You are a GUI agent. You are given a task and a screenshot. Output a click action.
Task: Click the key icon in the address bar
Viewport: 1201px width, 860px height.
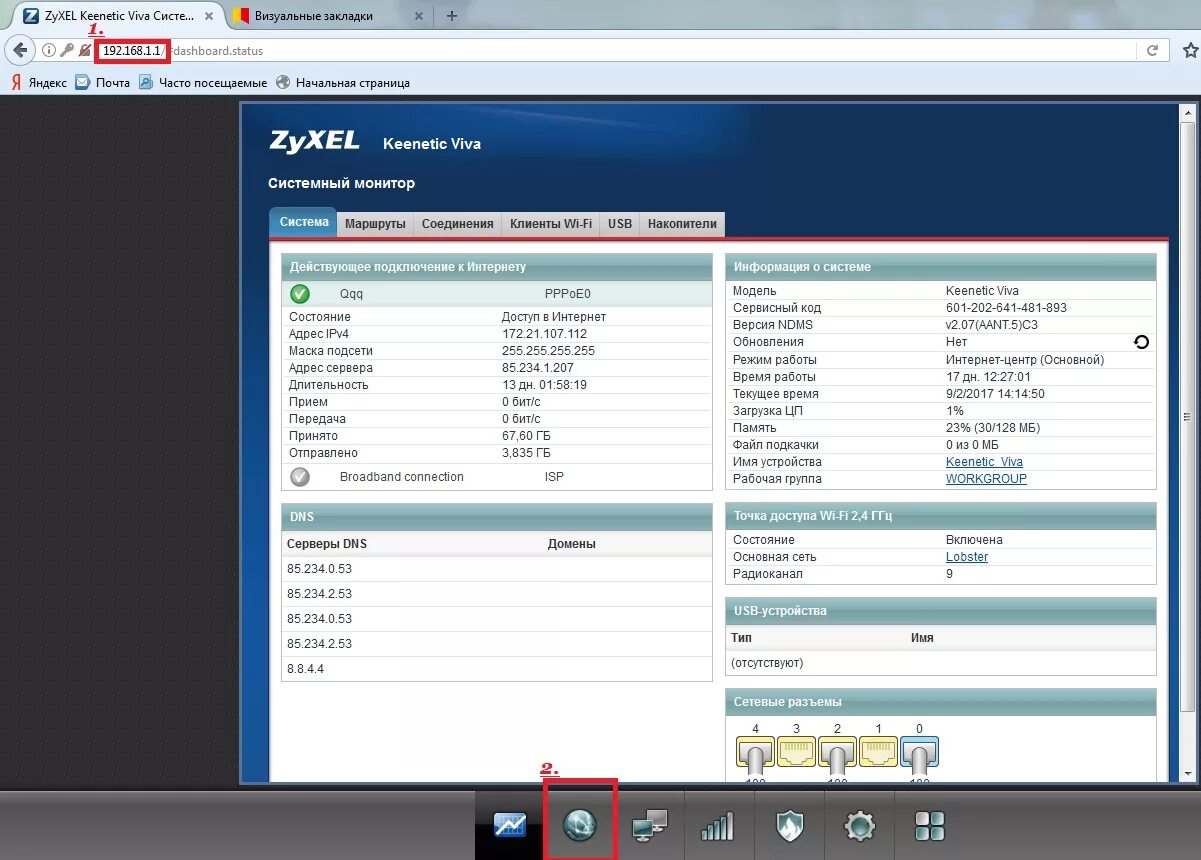[x=66, y=50]
